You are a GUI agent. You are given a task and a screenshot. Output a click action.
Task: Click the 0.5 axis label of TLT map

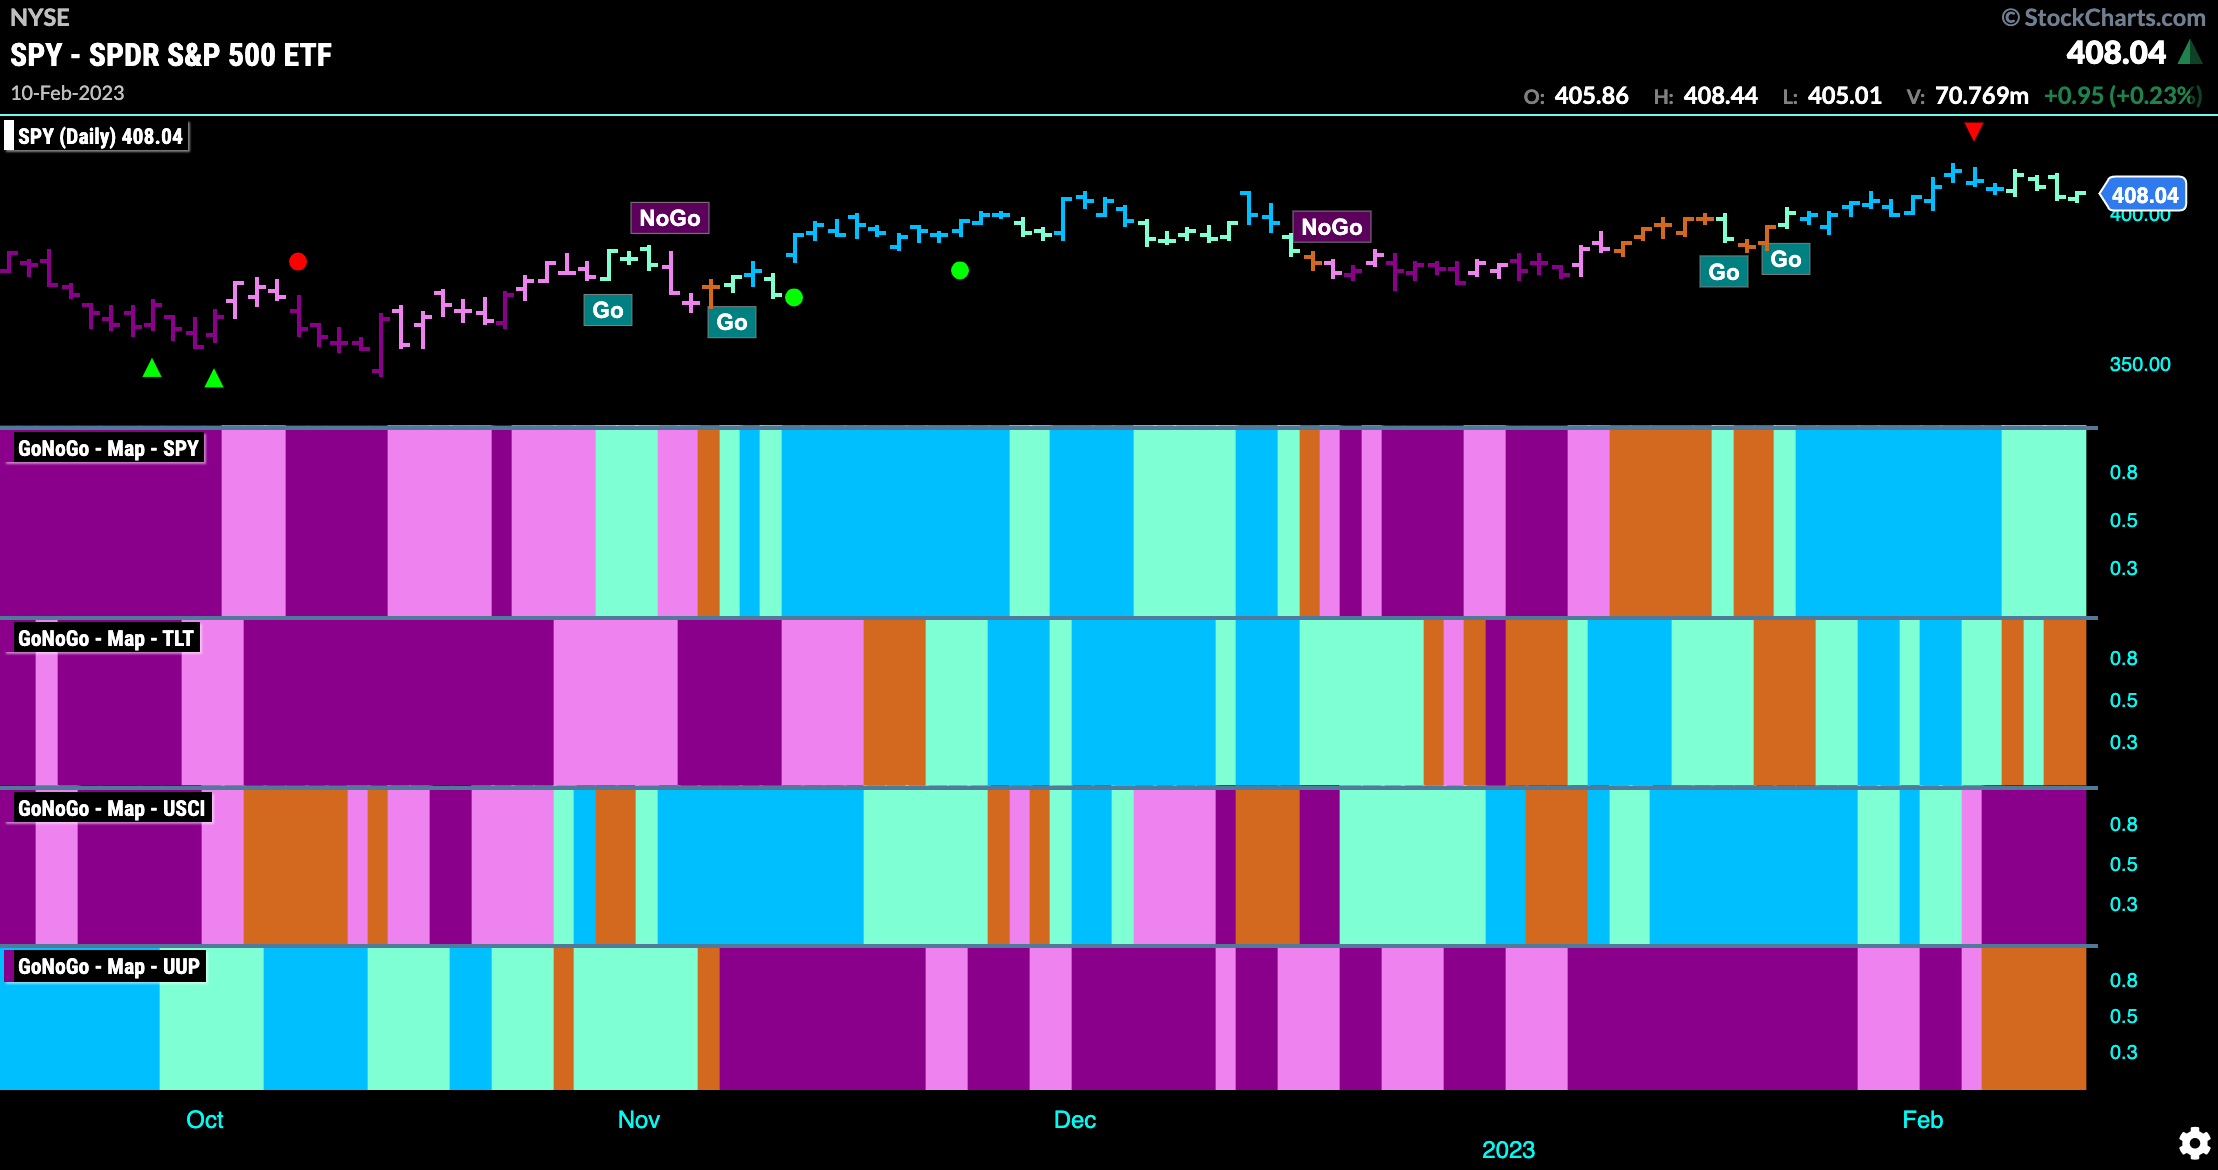[2124, 700]
